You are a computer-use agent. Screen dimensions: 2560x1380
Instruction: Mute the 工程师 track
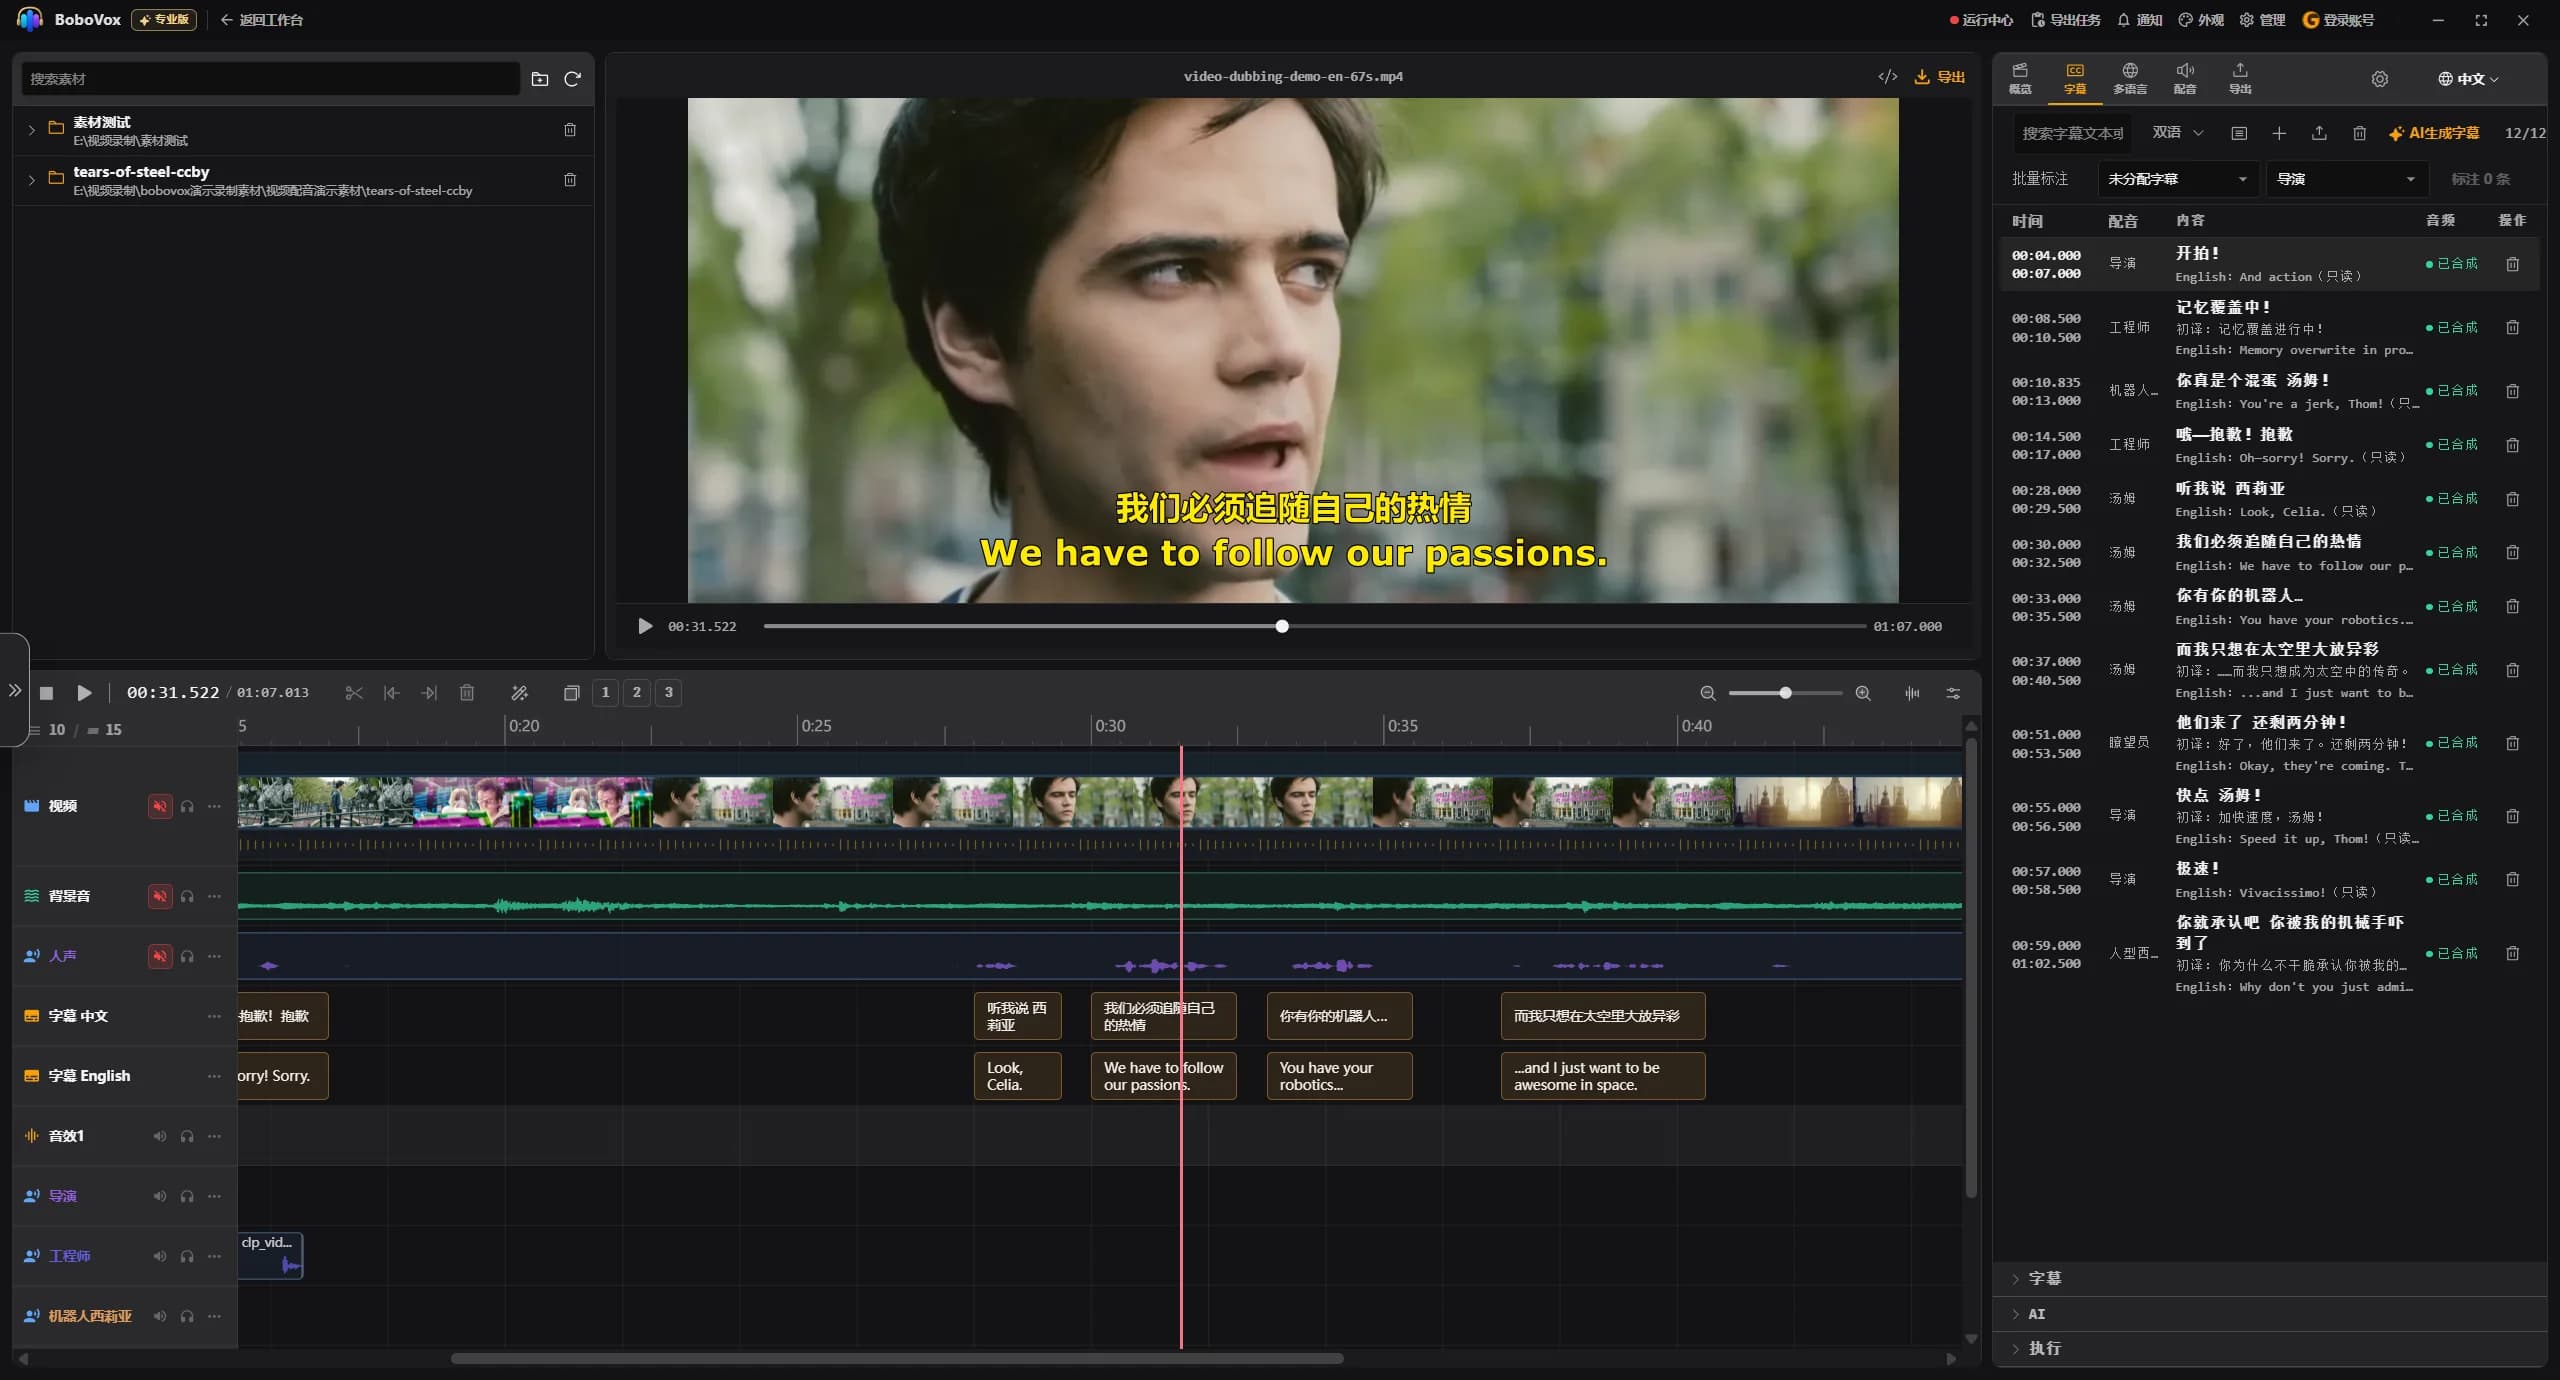pyautogui.click(x=160, y=1256)
